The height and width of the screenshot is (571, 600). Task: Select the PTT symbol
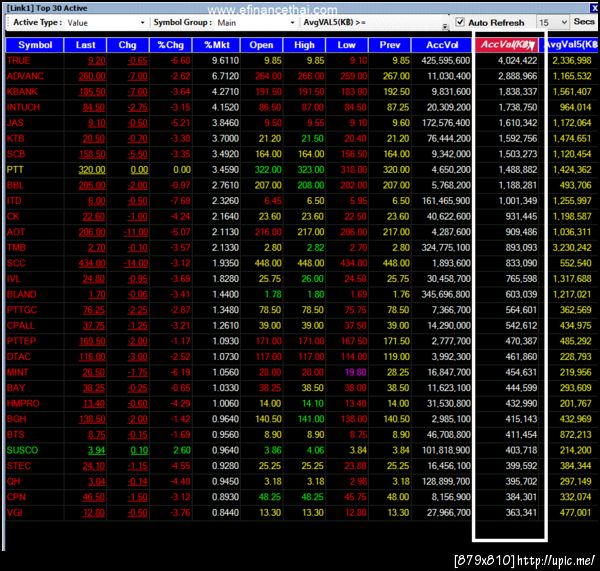point(15,170)
